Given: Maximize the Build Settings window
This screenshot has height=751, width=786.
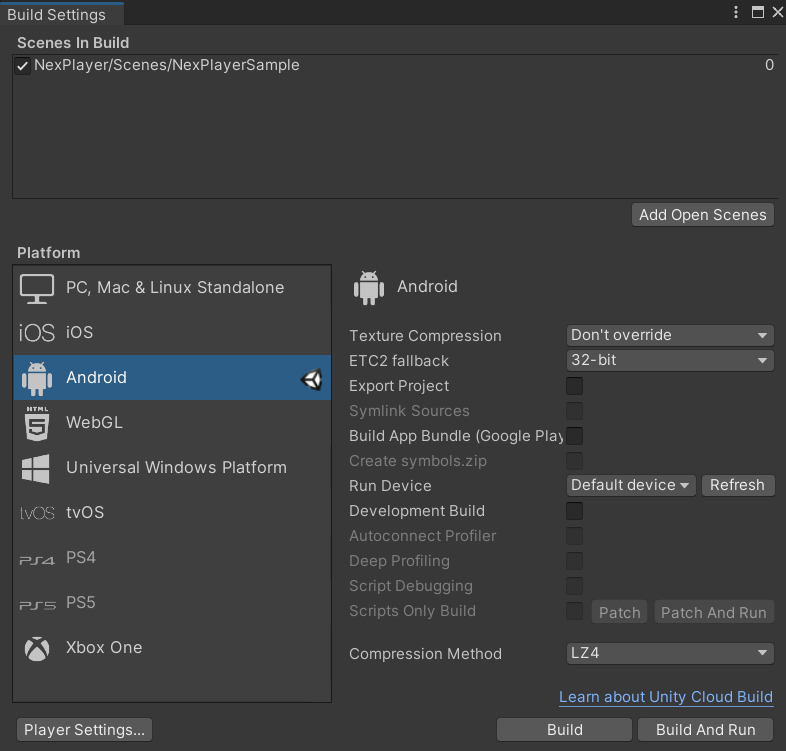Looking at the screenshot, I should 757,12.
